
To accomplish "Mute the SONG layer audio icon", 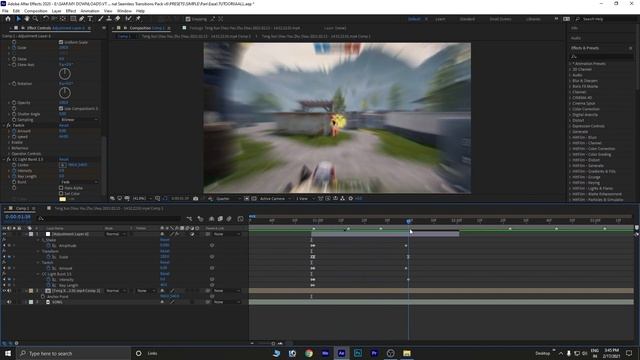I will 9,302.
